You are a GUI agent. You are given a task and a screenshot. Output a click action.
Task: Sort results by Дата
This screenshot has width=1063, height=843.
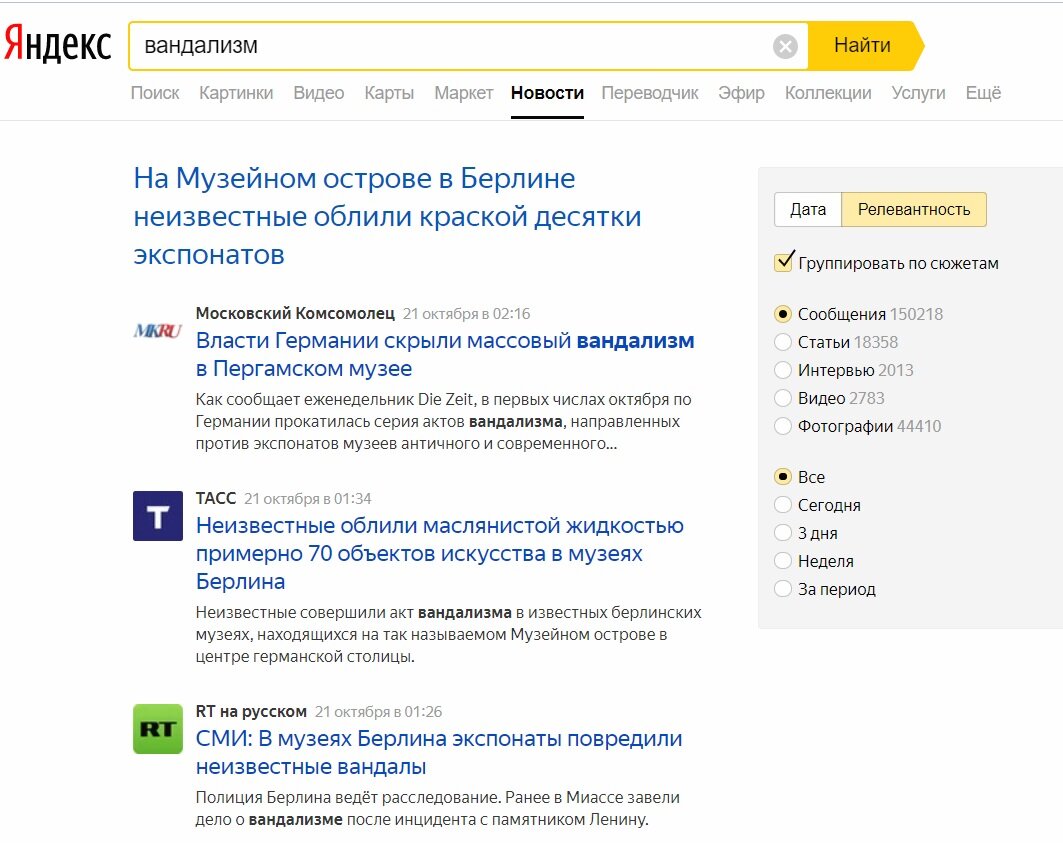(x=808, y=210)
